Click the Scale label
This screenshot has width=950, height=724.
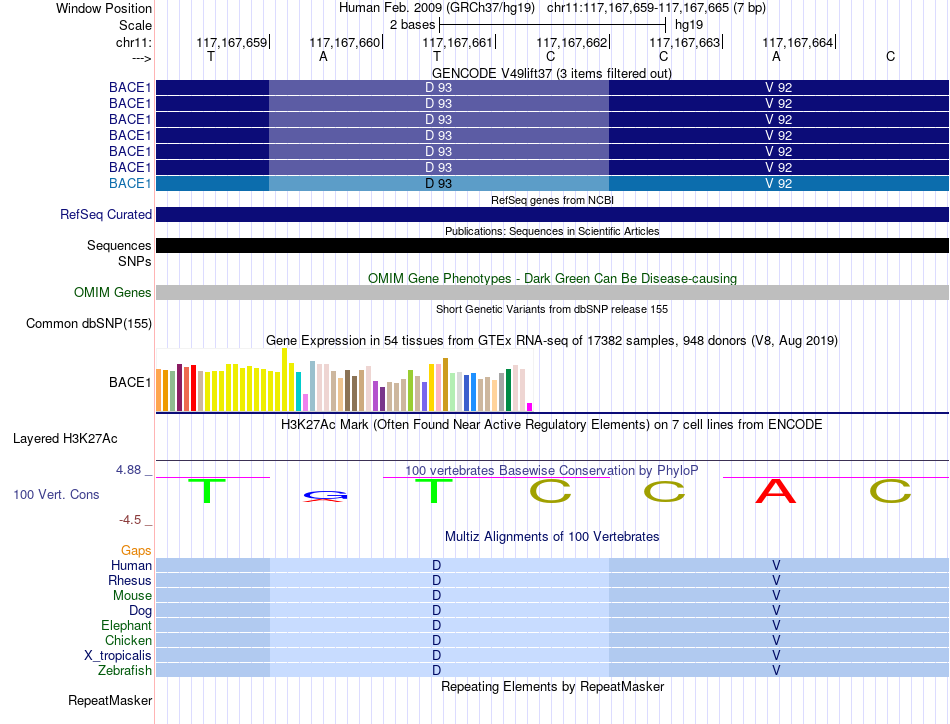click(x=135, y=25)
